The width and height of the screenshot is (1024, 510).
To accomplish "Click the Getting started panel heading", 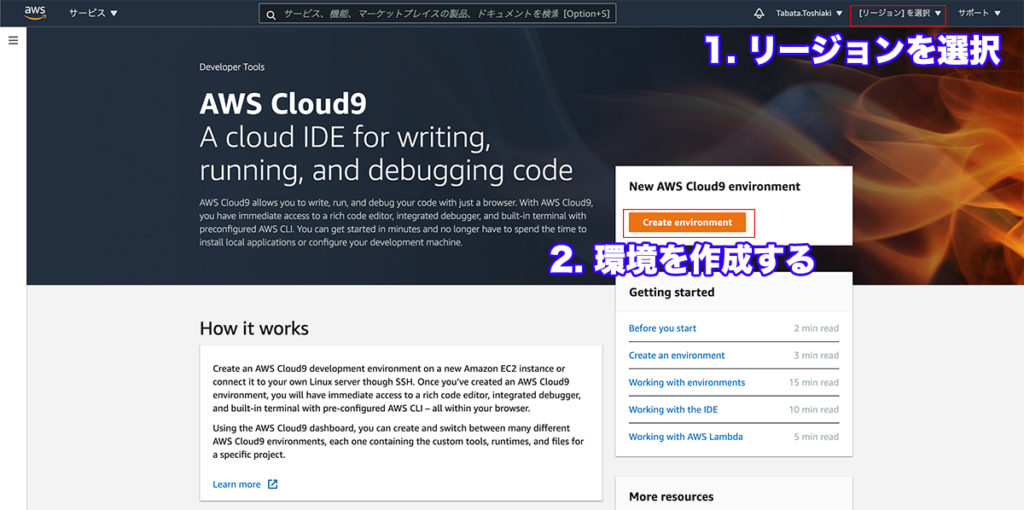I will [671, 292].
